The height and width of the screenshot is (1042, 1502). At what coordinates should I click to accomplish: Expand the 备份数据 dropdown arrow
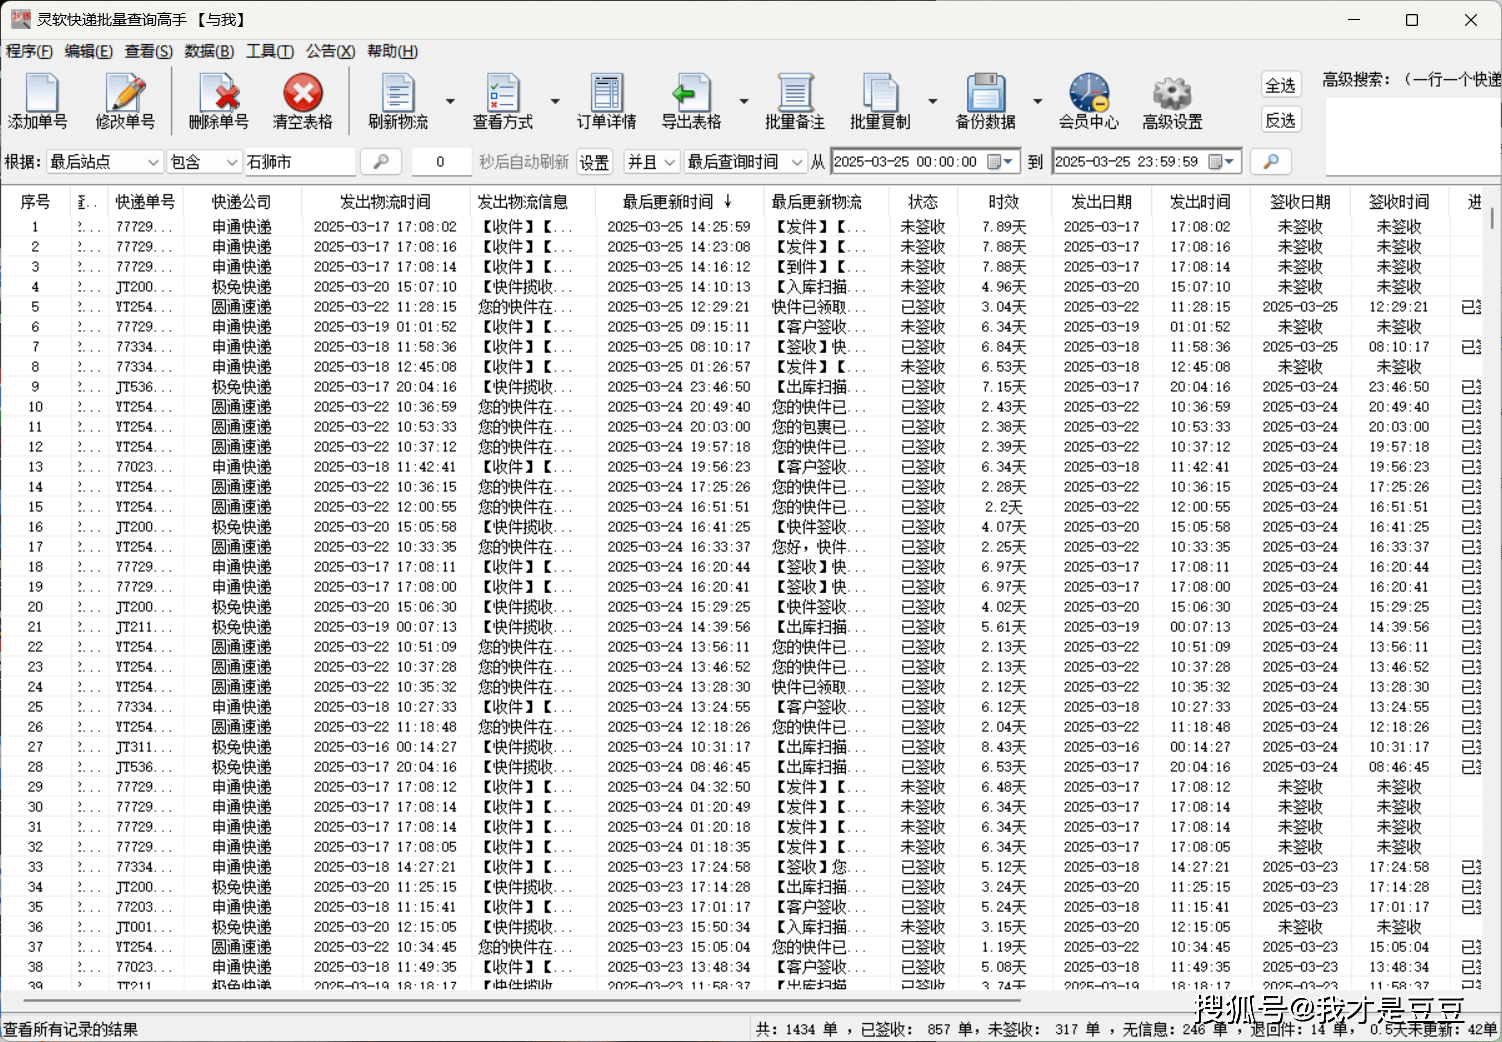click(x=1038, y=101)
